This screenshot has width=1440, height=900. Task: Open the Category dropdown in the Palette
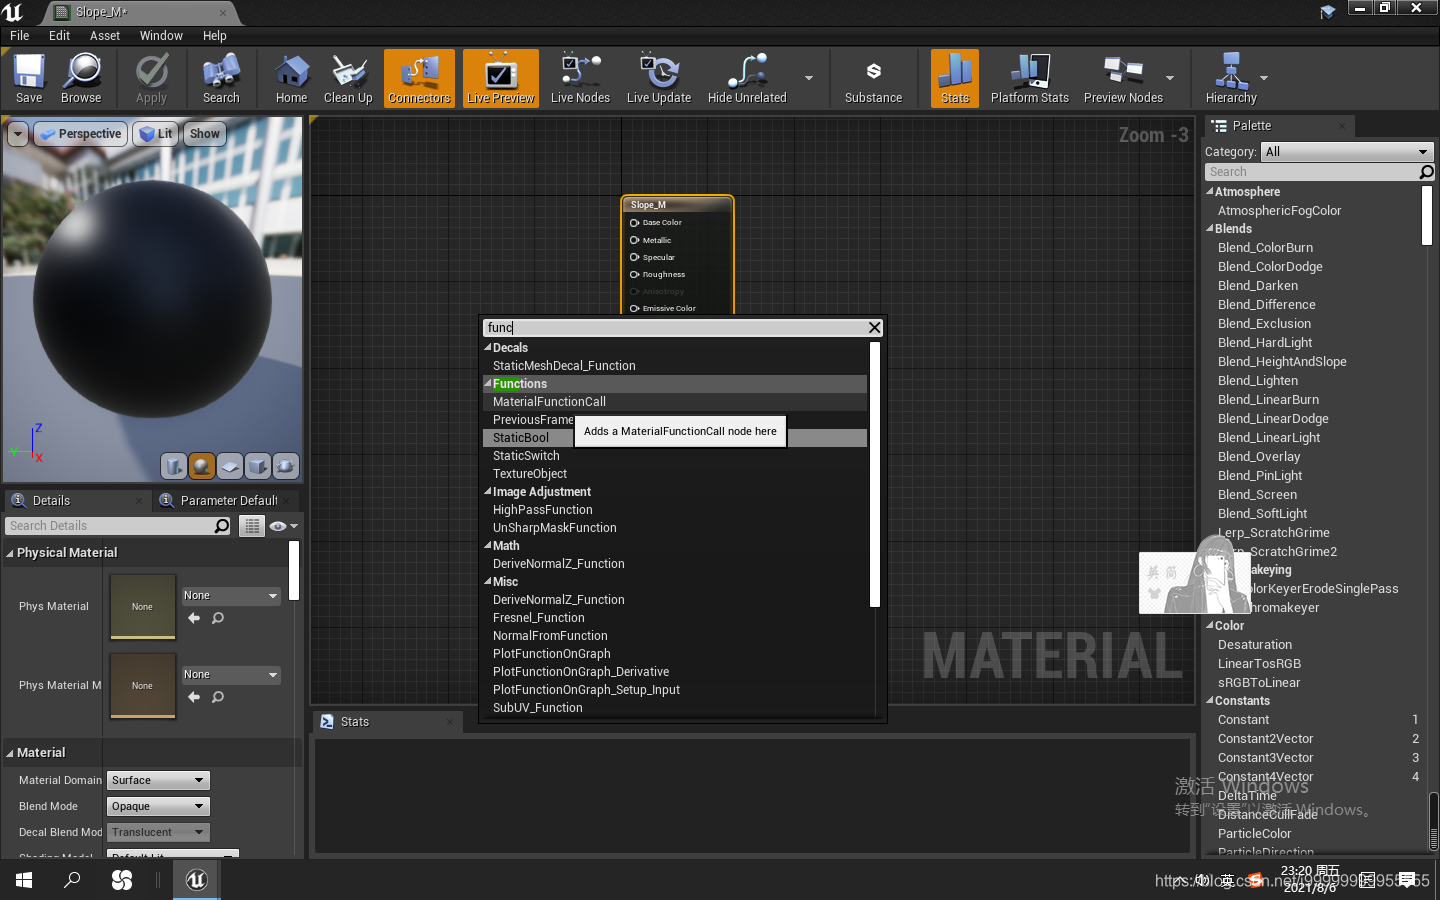pyautogui.click(x=1347, y=152)
